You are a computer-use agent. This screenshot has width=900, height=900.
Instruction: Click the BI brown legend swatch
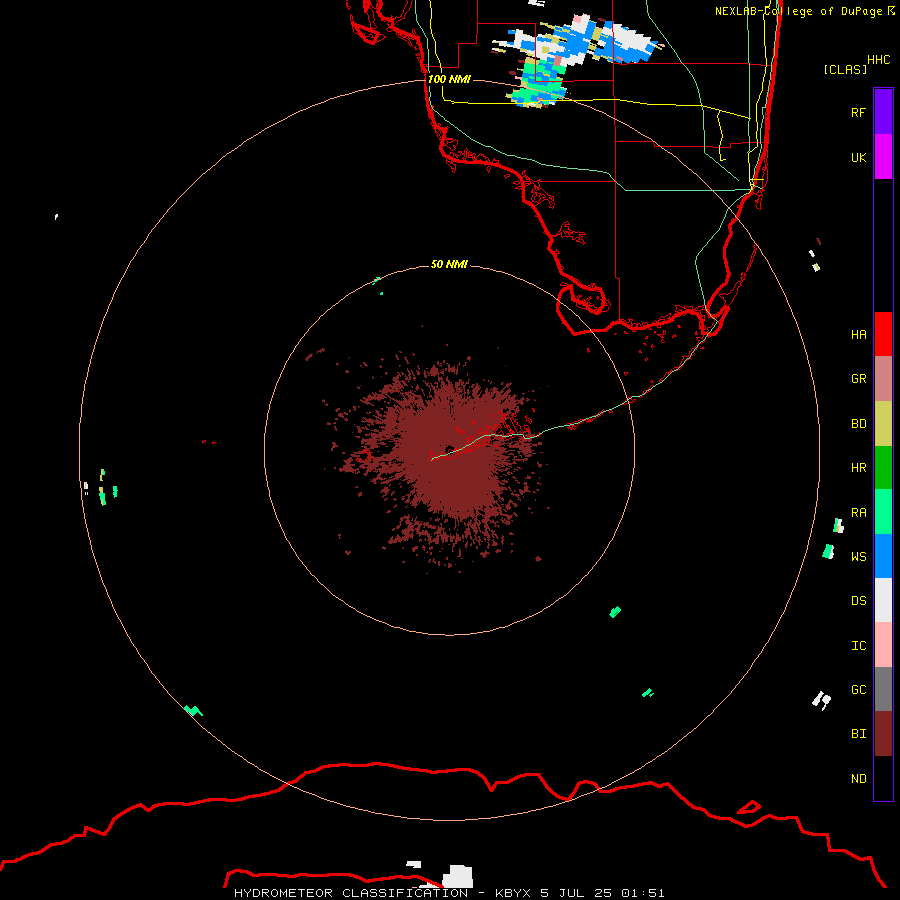click(883, 734)
